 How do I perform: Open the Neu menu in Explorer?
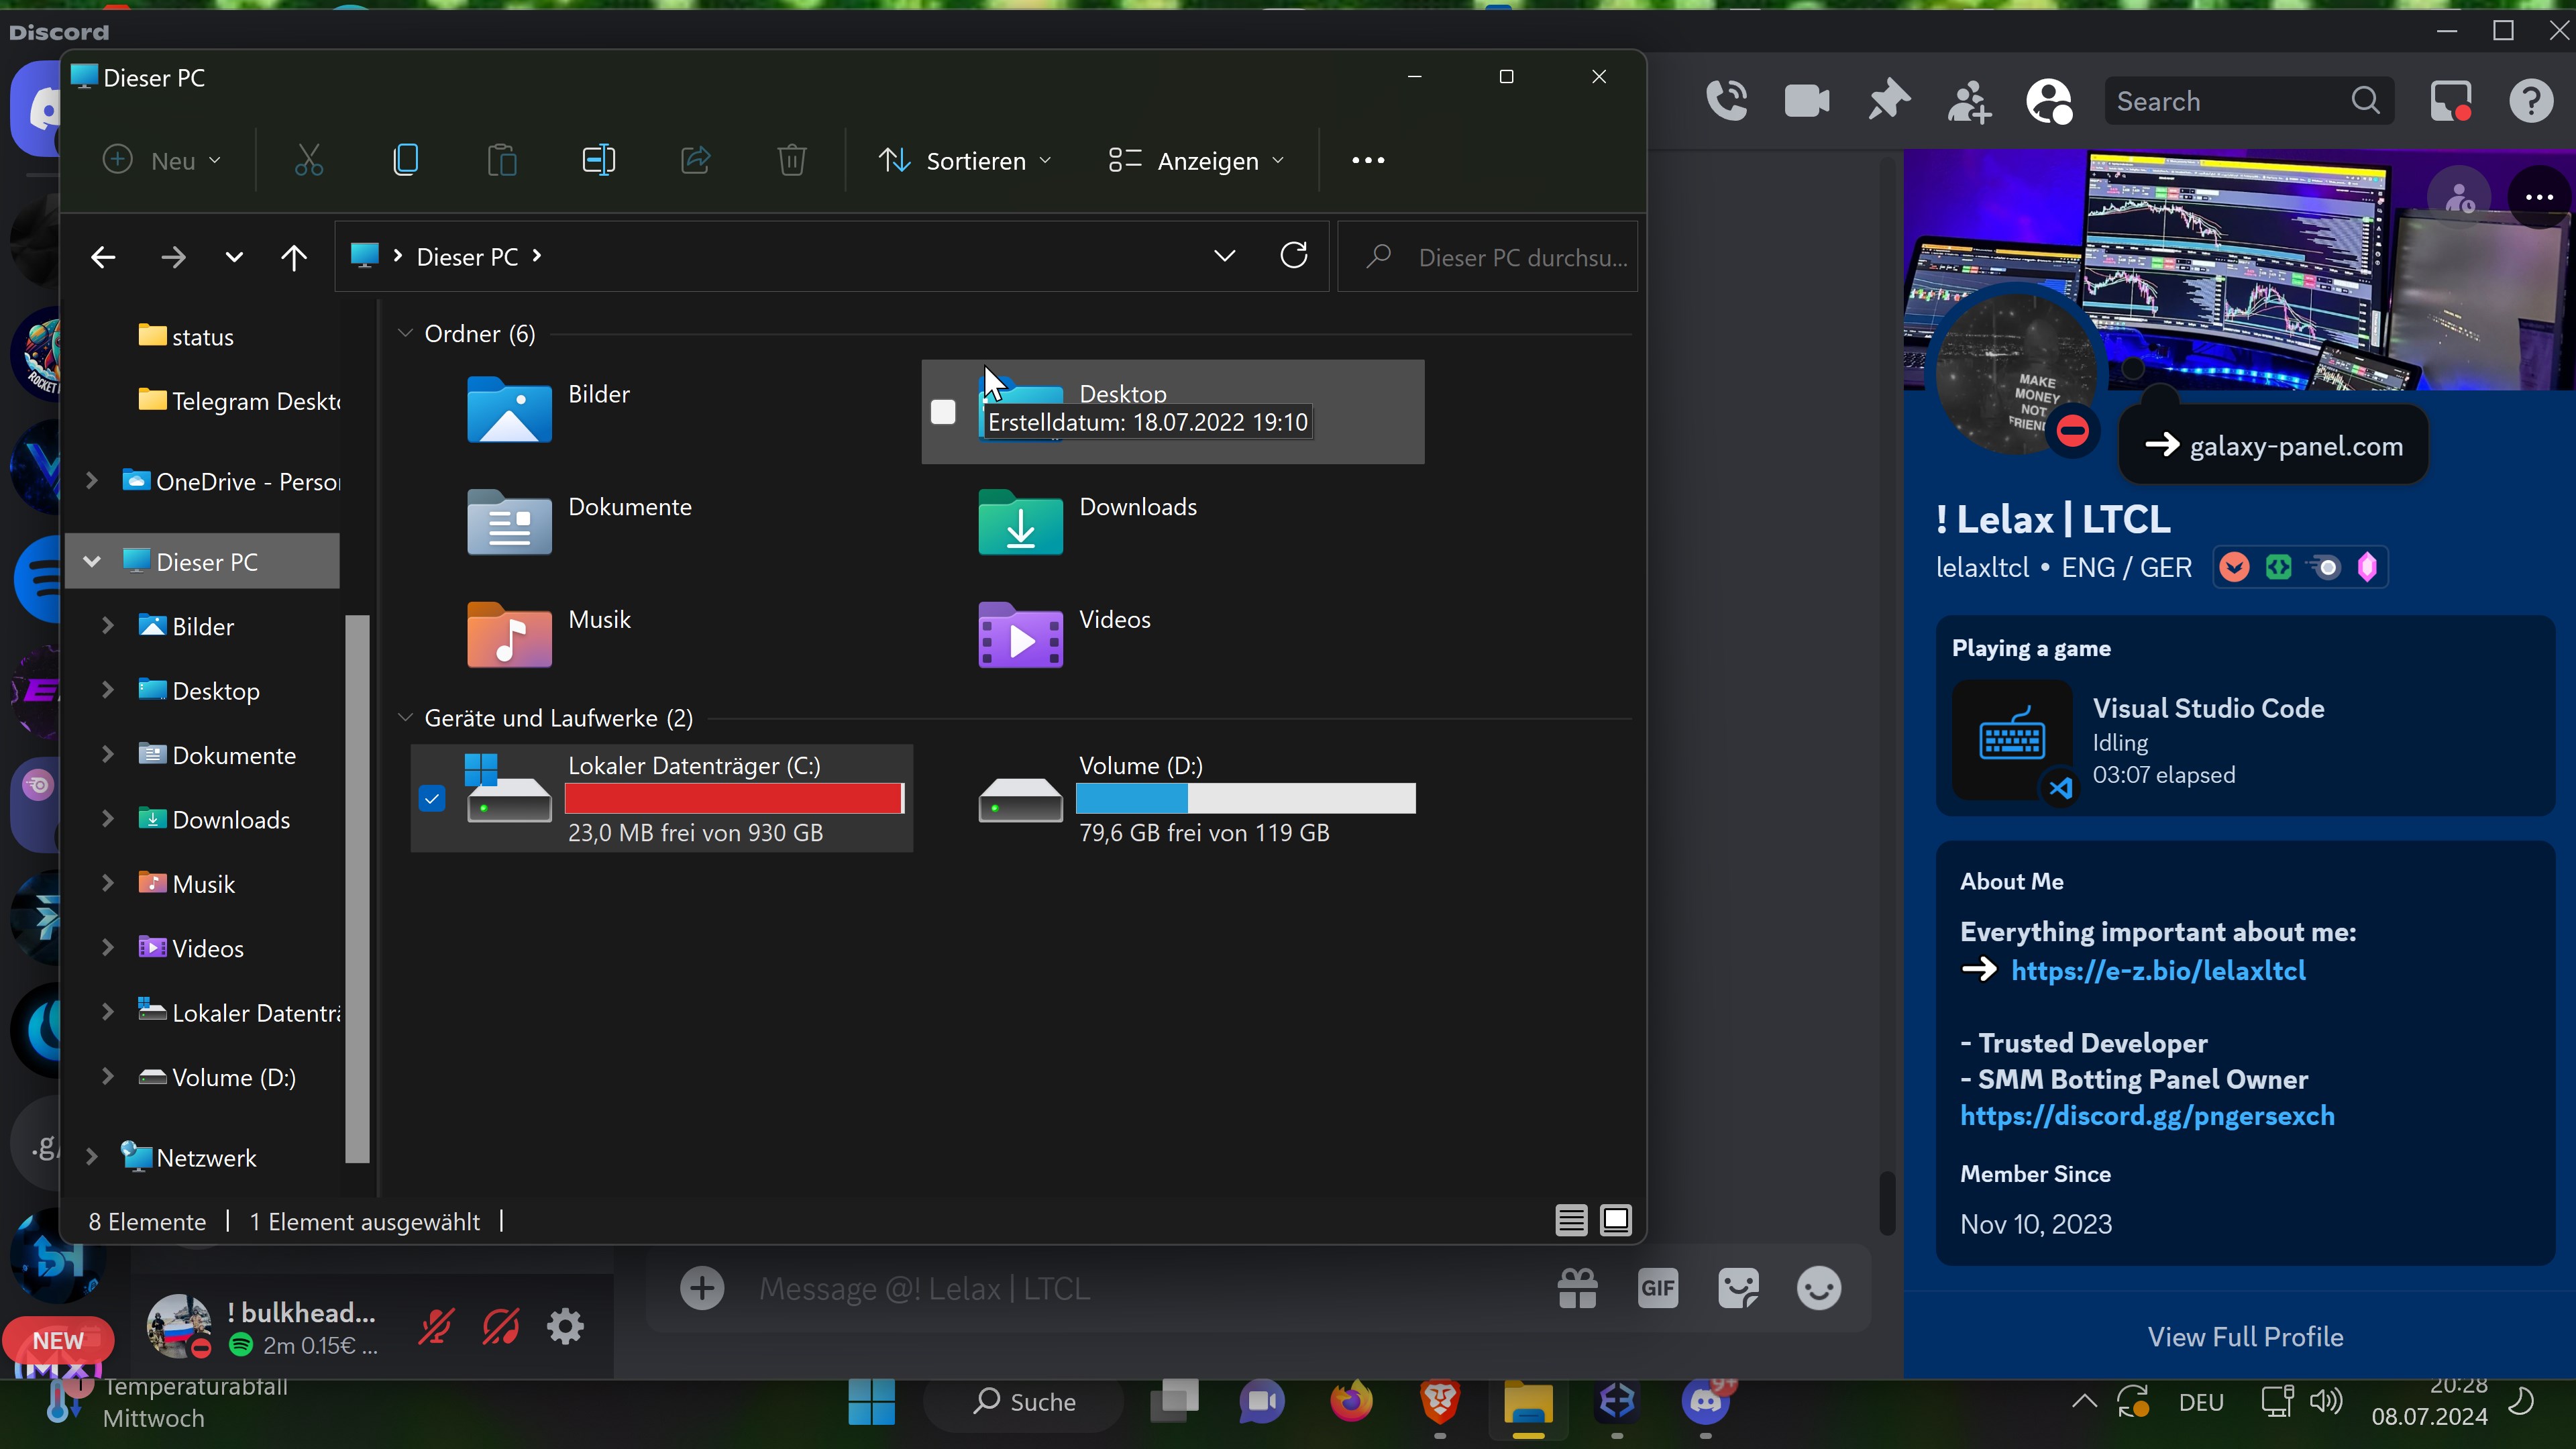(x=162, y=160)
